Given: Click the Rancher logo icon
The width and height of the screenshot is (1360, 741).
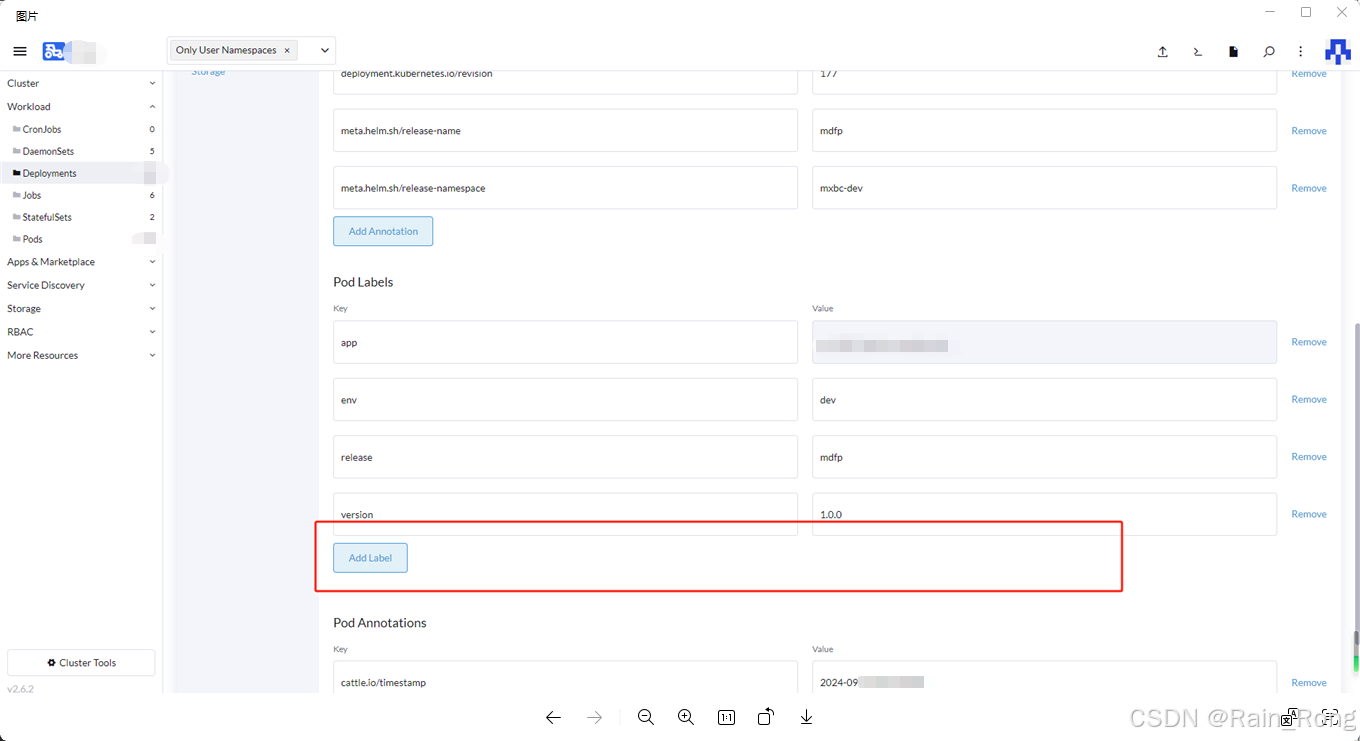Looking at the screenshot, I should pos(1338,51).
